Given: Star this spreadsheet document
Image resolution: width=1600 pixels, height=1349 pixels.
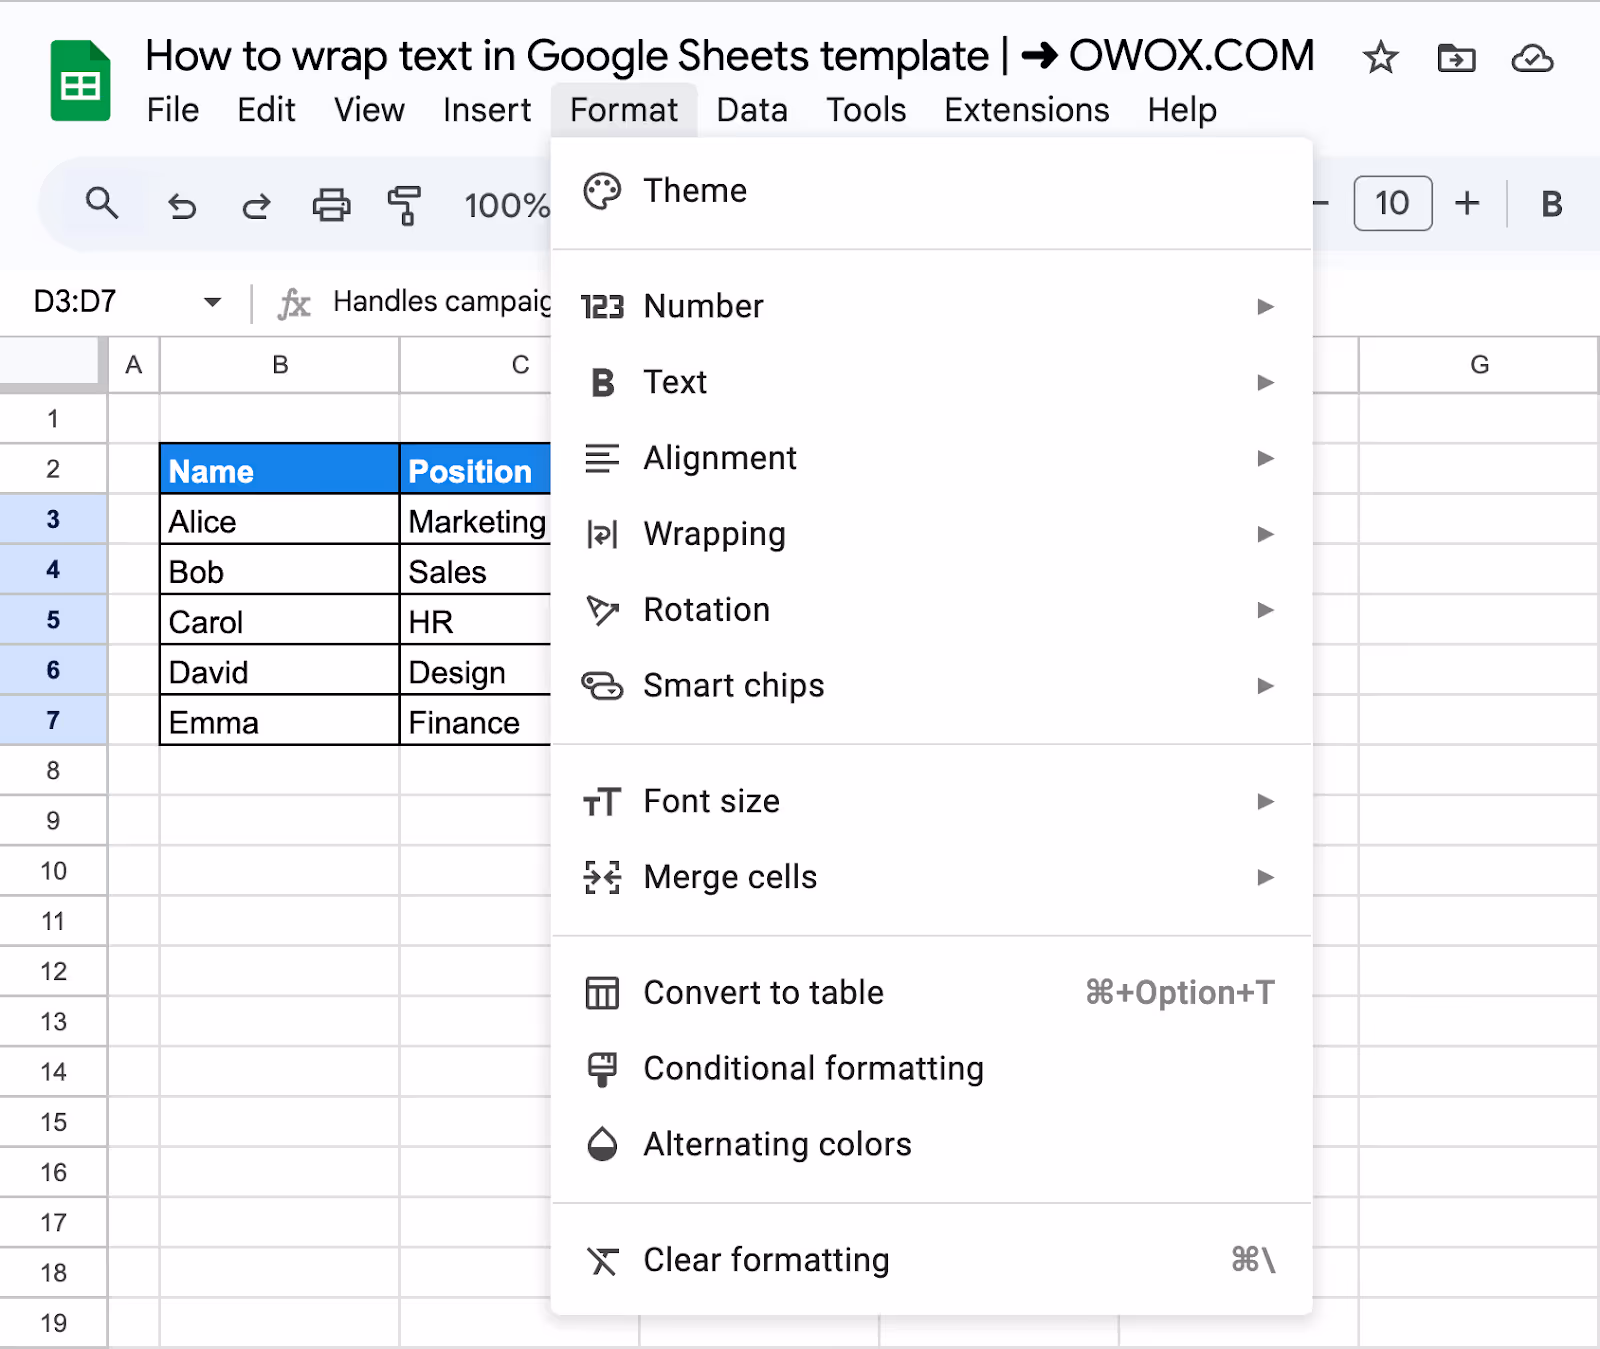Looking at the screenshot, I should click(x=1380, y=58).
